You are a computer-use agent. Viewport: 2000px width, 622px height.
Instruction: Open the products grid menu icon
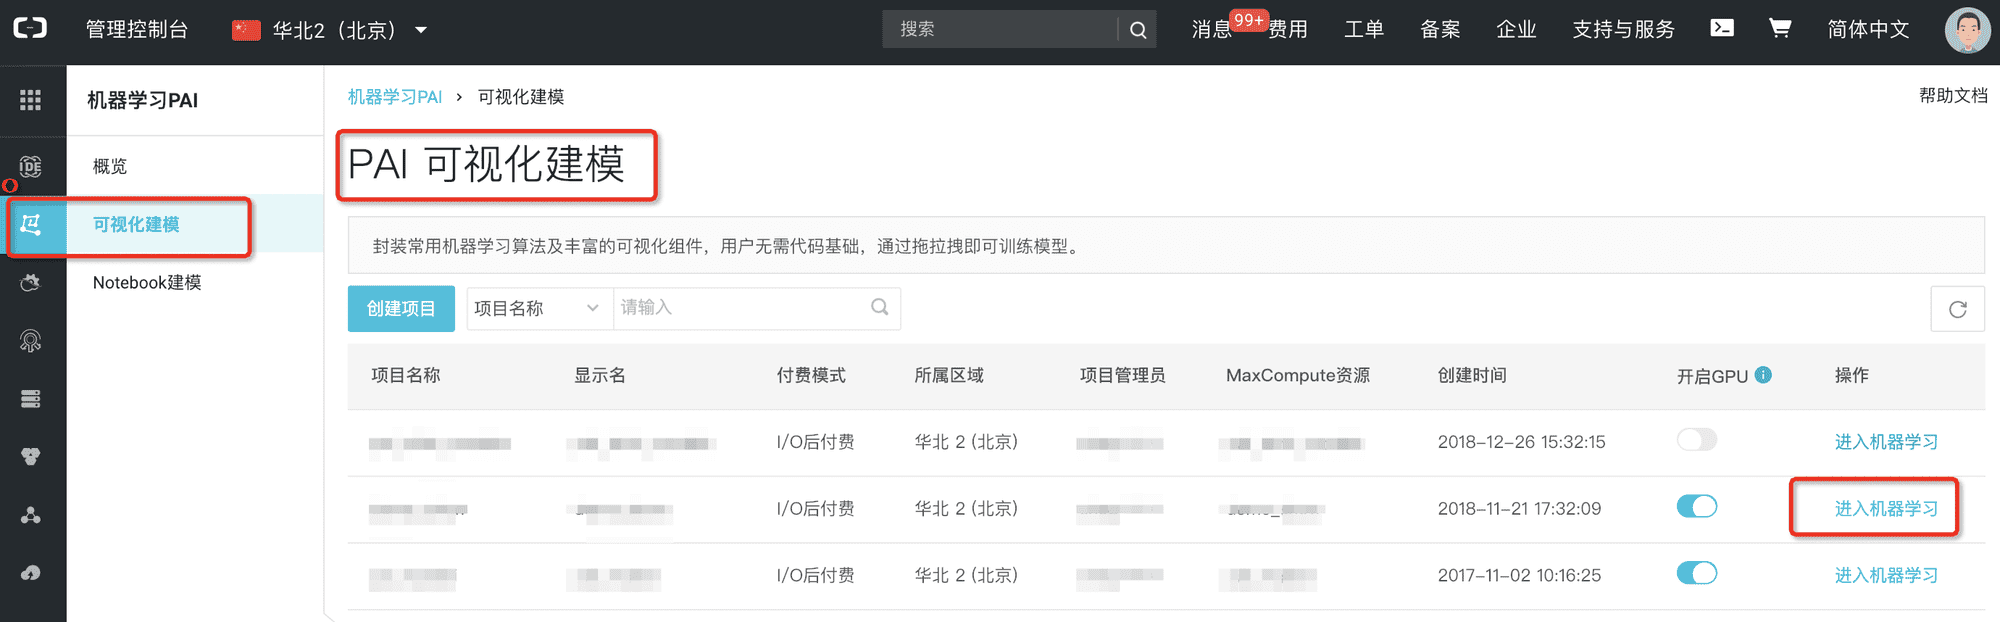pyautogui.click(x=30, y=99)
